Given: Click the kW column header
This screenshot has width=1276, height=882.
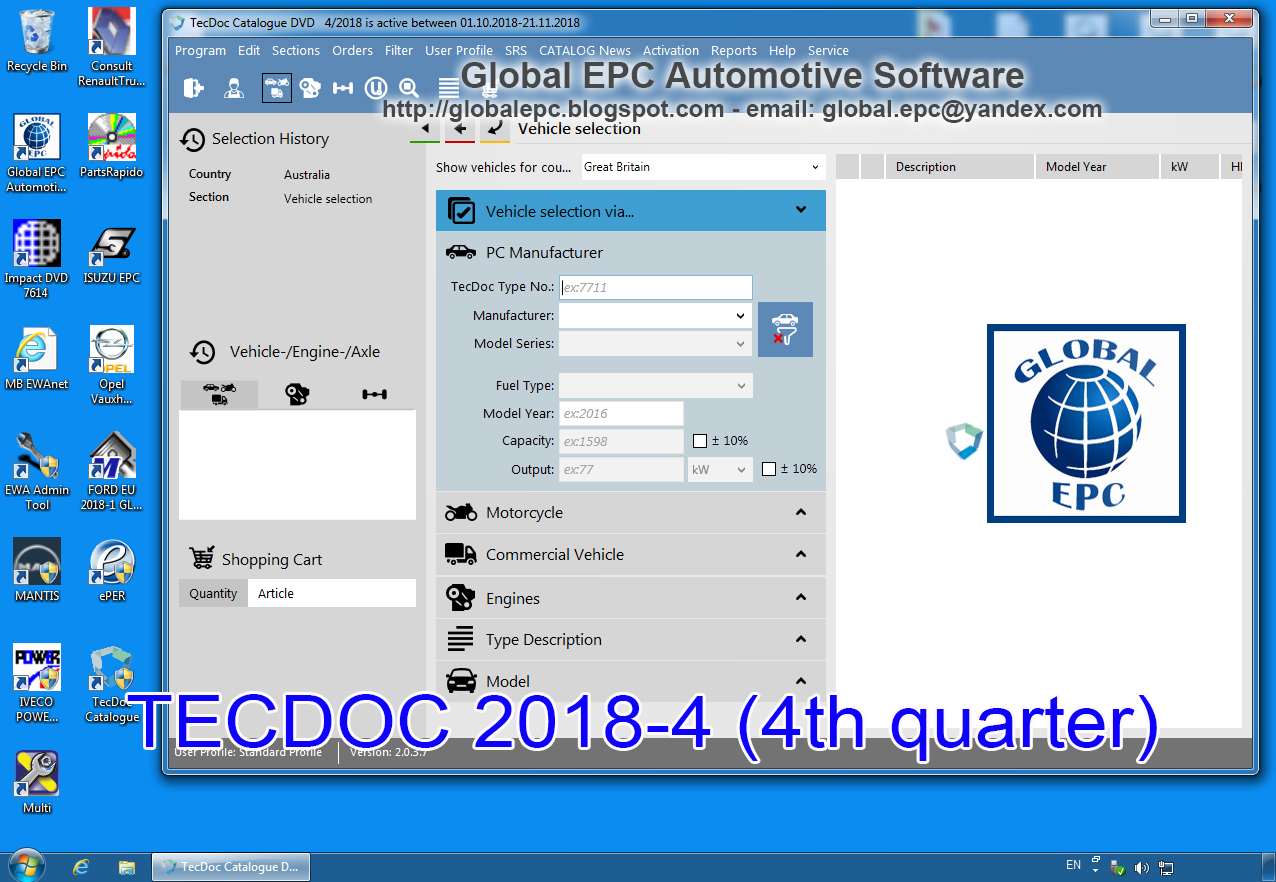Looking at the screenshot, I should (1189, 167).
